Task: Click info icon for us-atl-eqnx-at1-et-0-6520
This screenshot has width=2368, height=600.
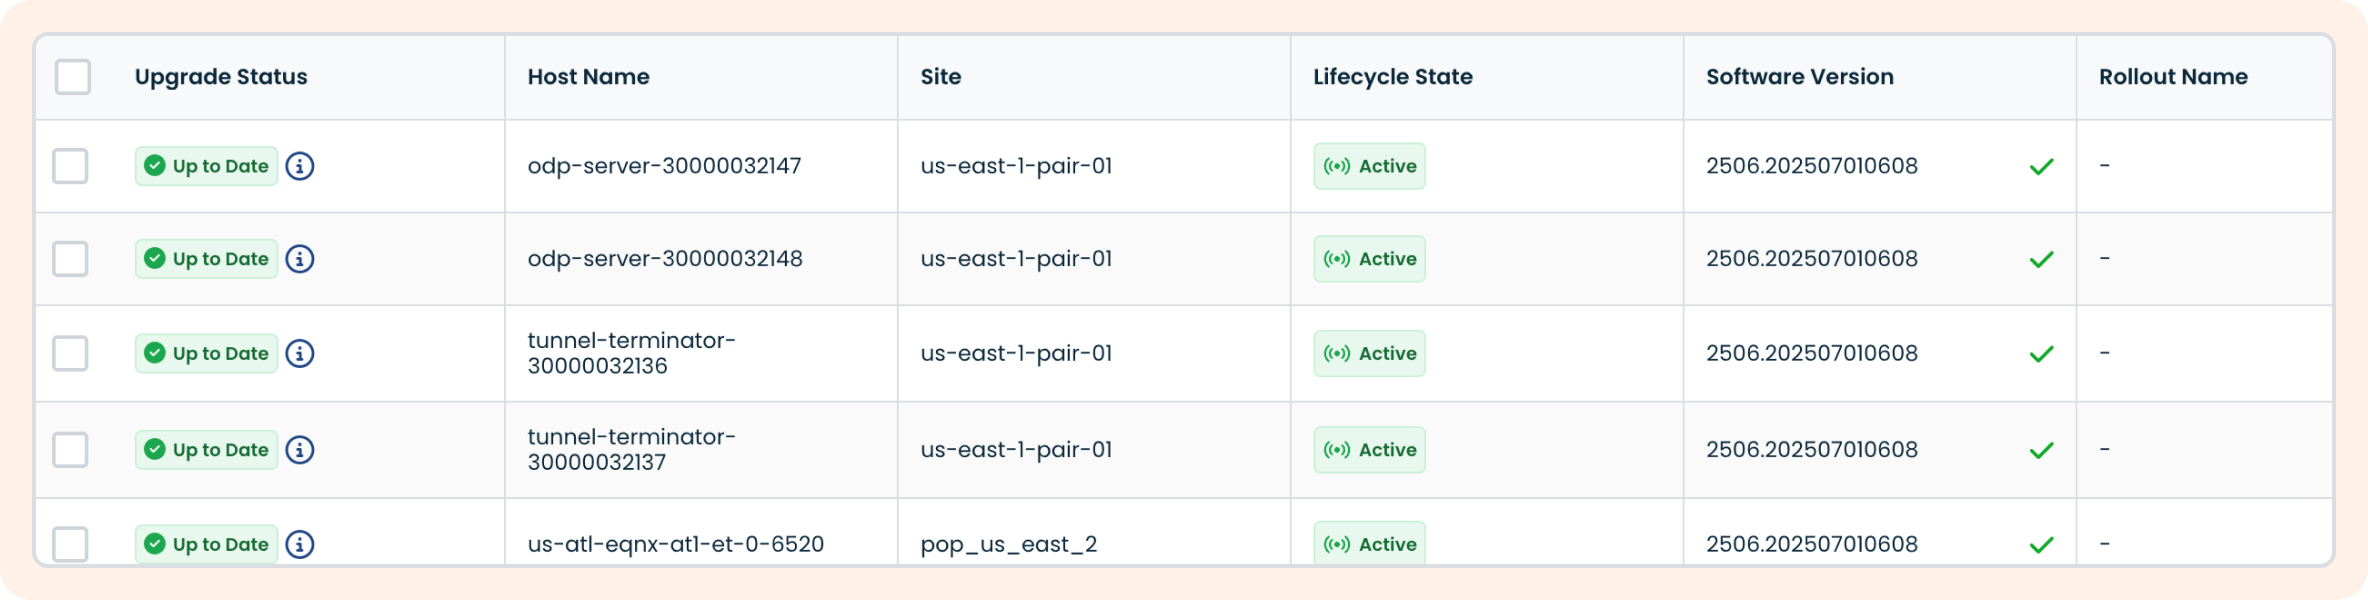Action: [300, 544]
